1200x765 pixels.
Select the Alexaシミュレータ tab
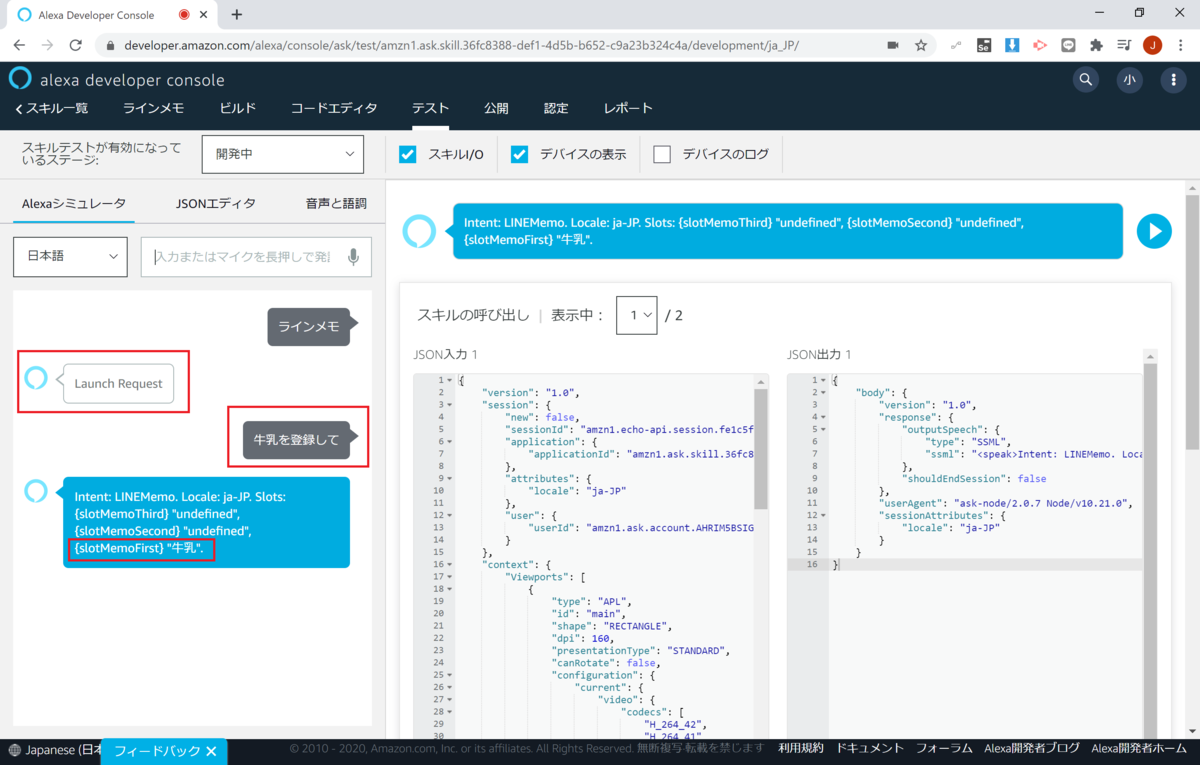pyautogui.click(x=74, y=203)
